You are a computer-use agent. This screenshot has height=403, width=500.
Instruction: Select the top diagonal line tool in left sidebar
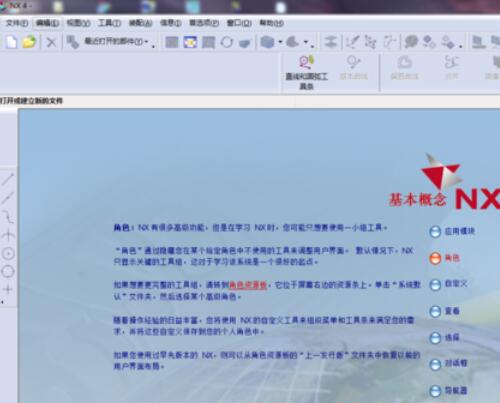click(8, 179)
